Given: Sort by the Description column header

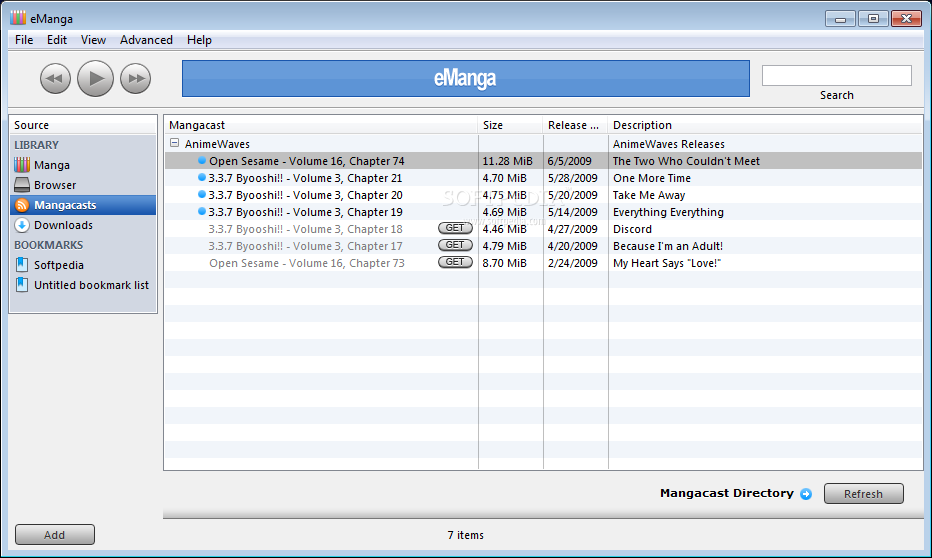Looking at the screenshot, I should (765, 125).
